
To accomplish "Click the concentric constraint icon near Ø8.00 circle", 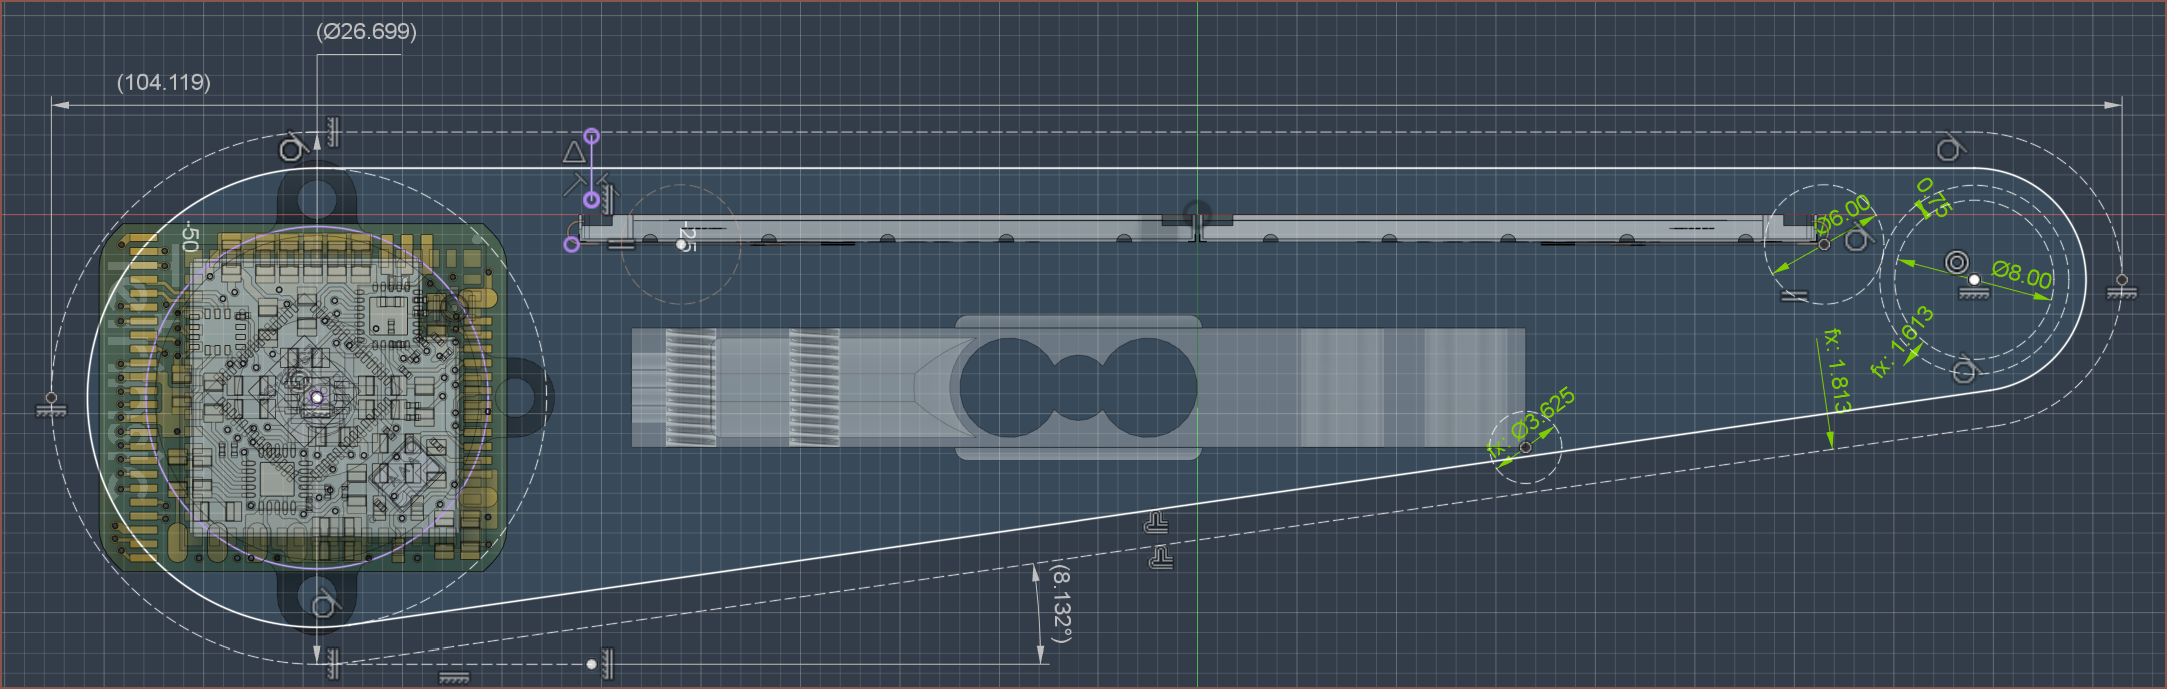I will (1957, 263).
